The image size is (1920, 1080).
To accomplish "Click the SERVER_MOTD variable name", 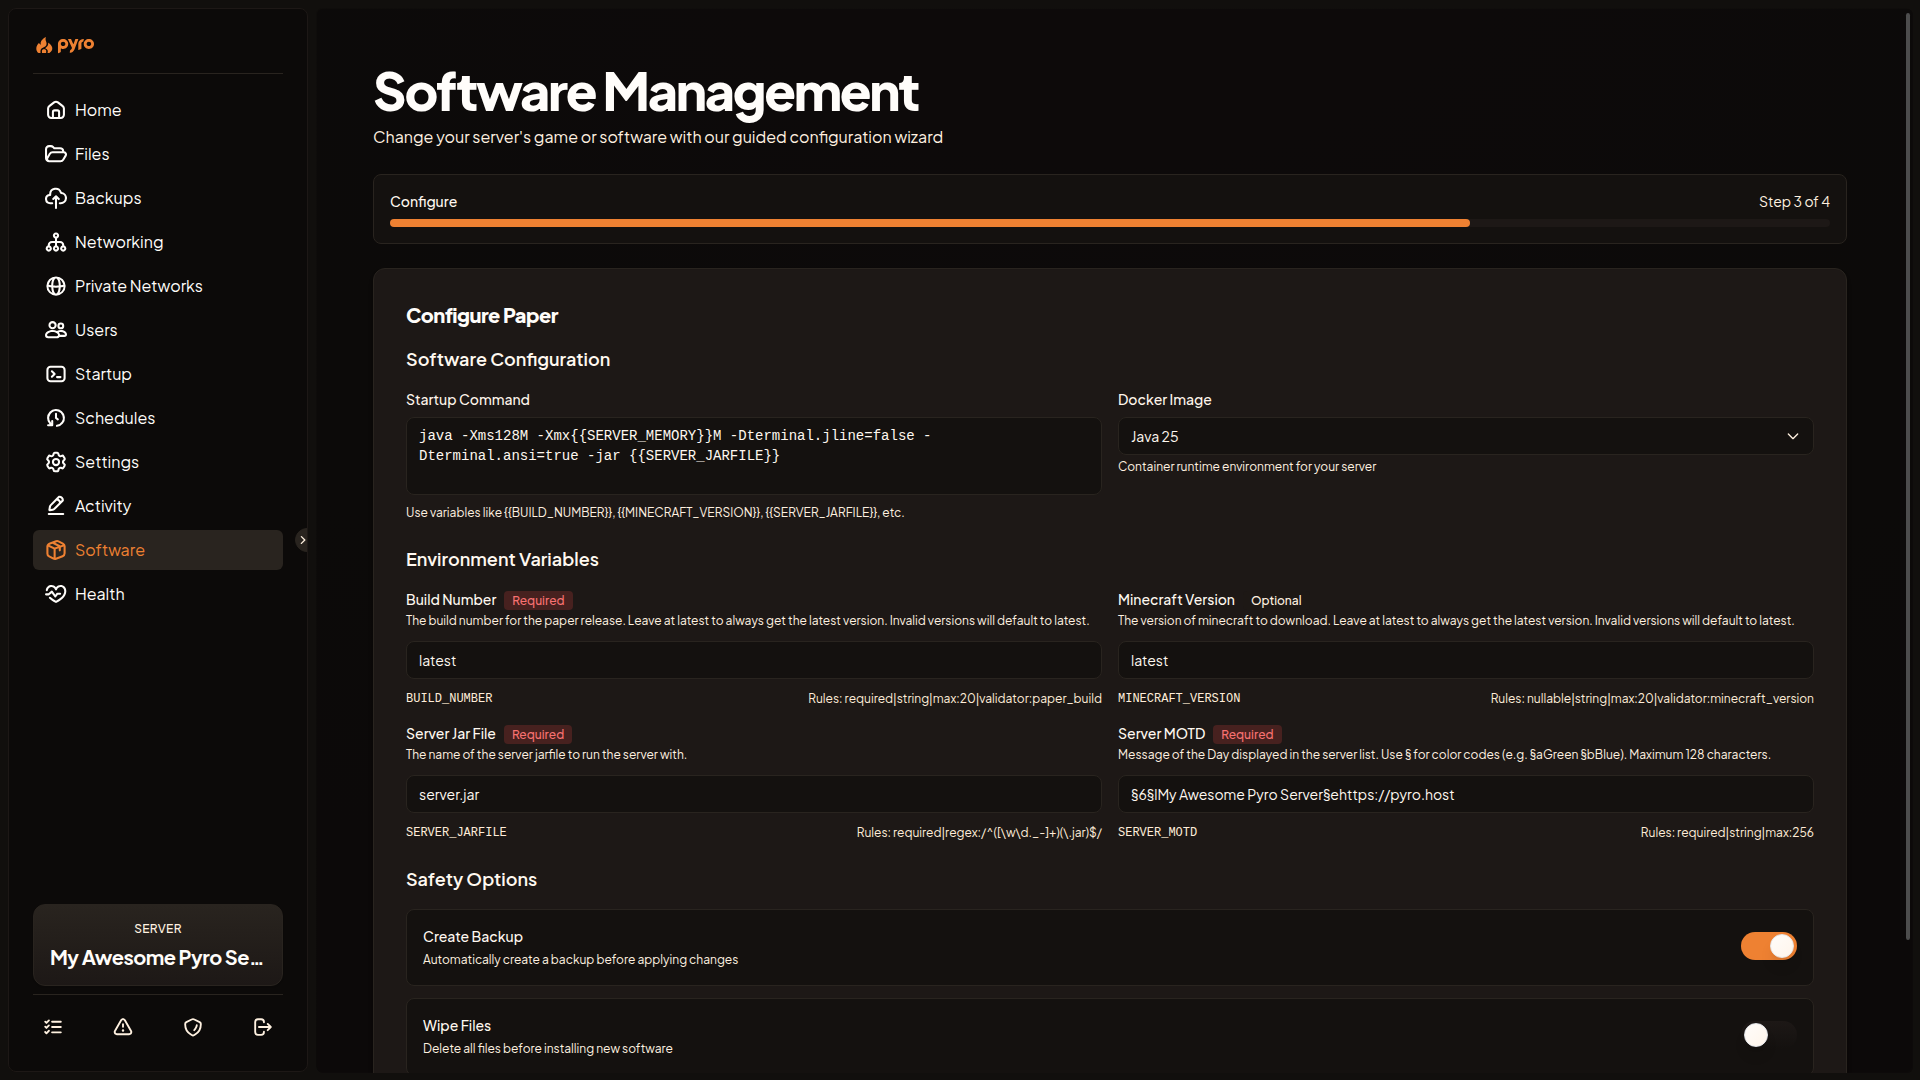I will [x=1157, y=832].
